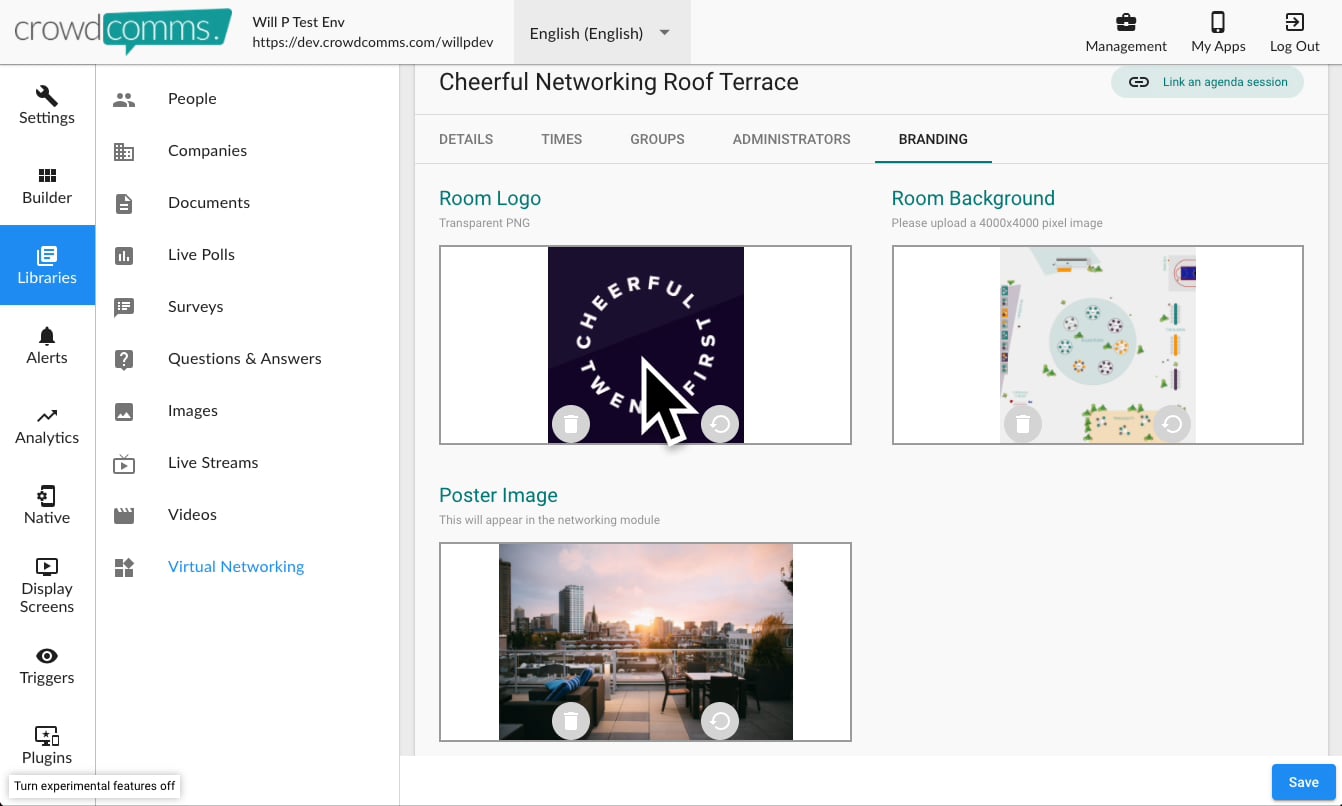This screenshot has width=1342, height=806.
Task: Open the Settings wrench section
Action: [x=47, y=105]
